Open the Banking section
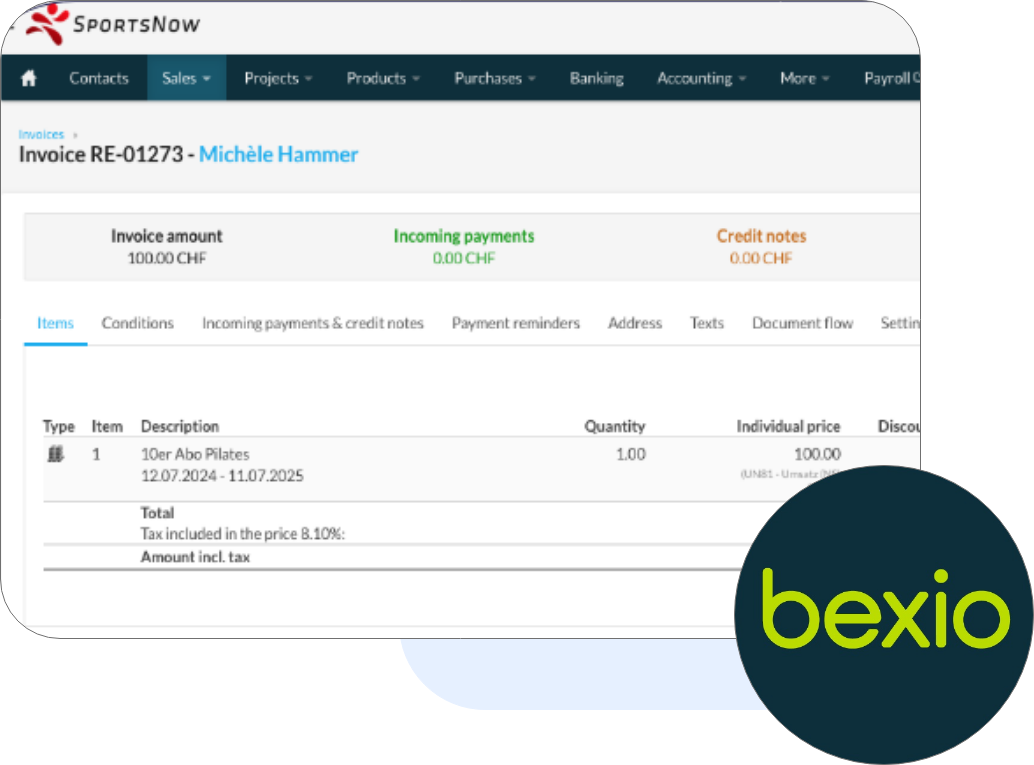Image resolution: width=1034 pixels, height=765 pixels. [596, 79]
